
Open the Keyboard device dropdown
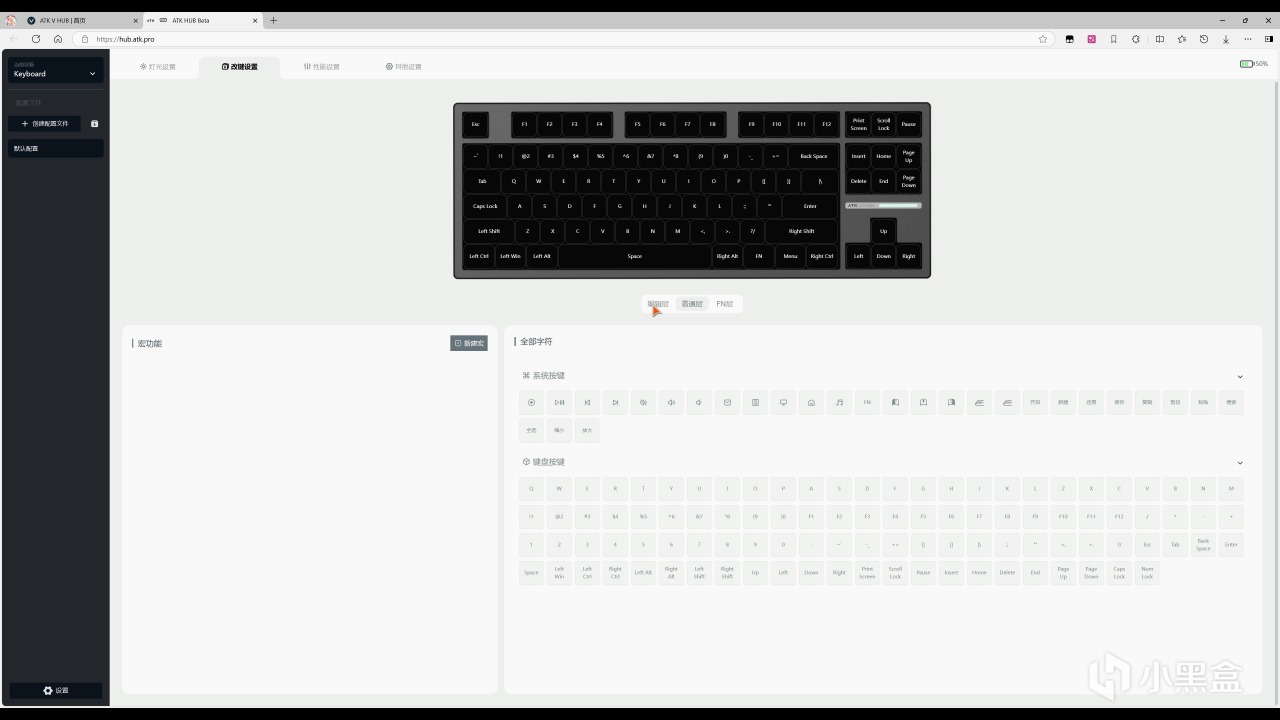55,70
